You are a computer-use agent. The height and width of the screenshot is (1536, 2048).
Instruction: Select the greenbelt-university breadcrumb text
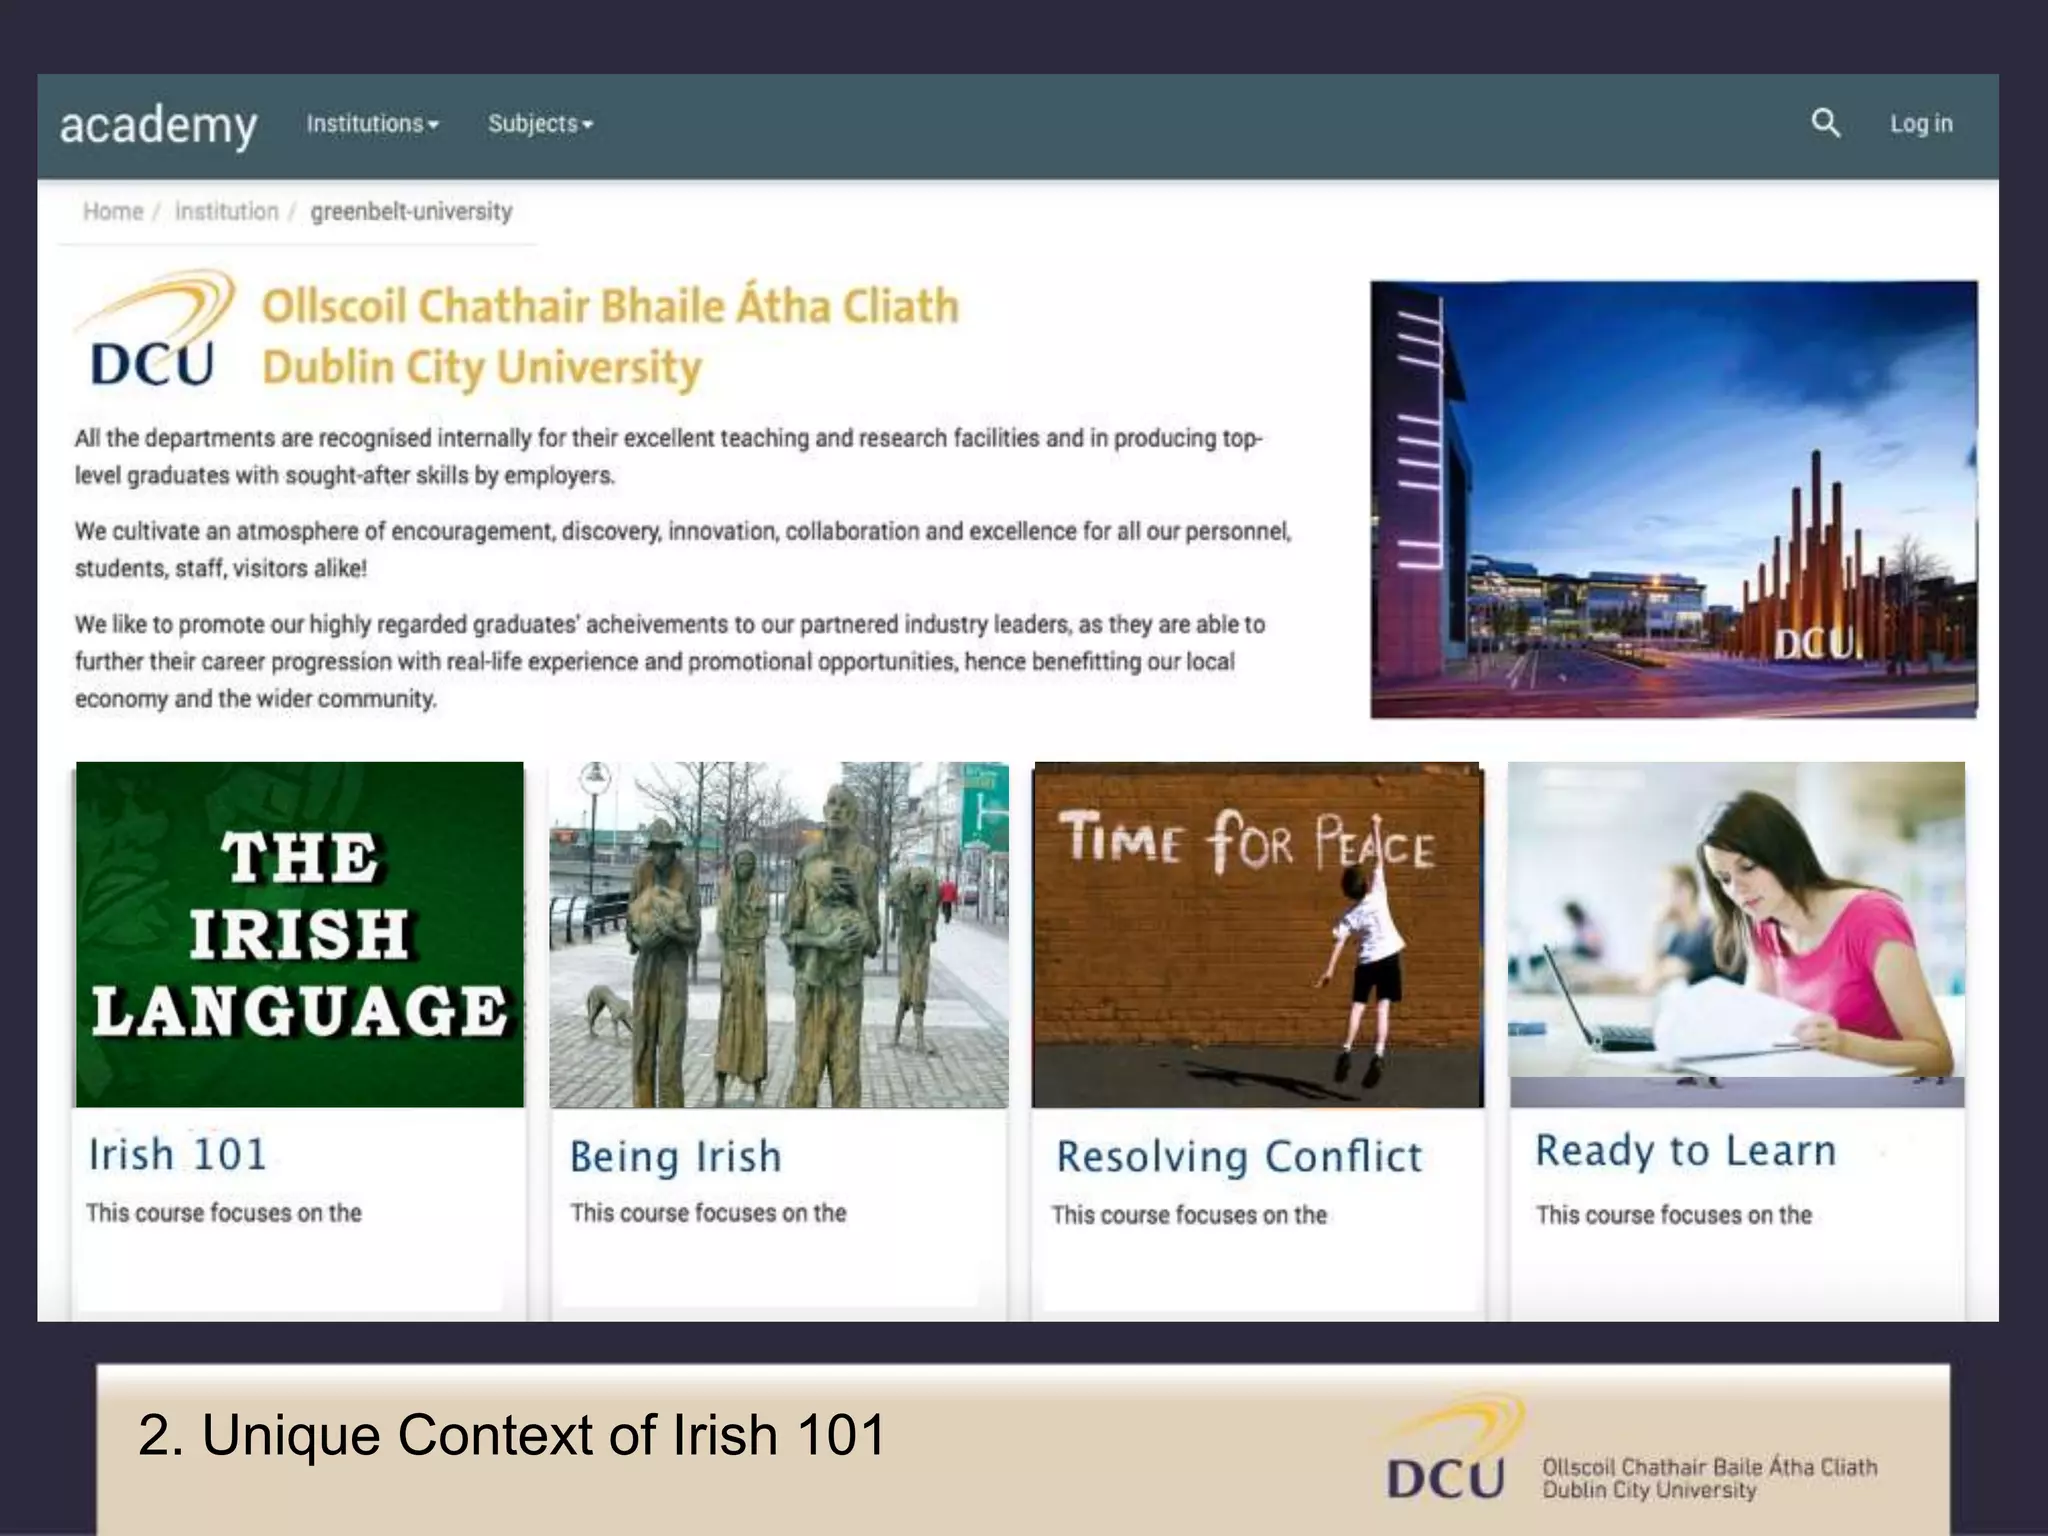411,212
